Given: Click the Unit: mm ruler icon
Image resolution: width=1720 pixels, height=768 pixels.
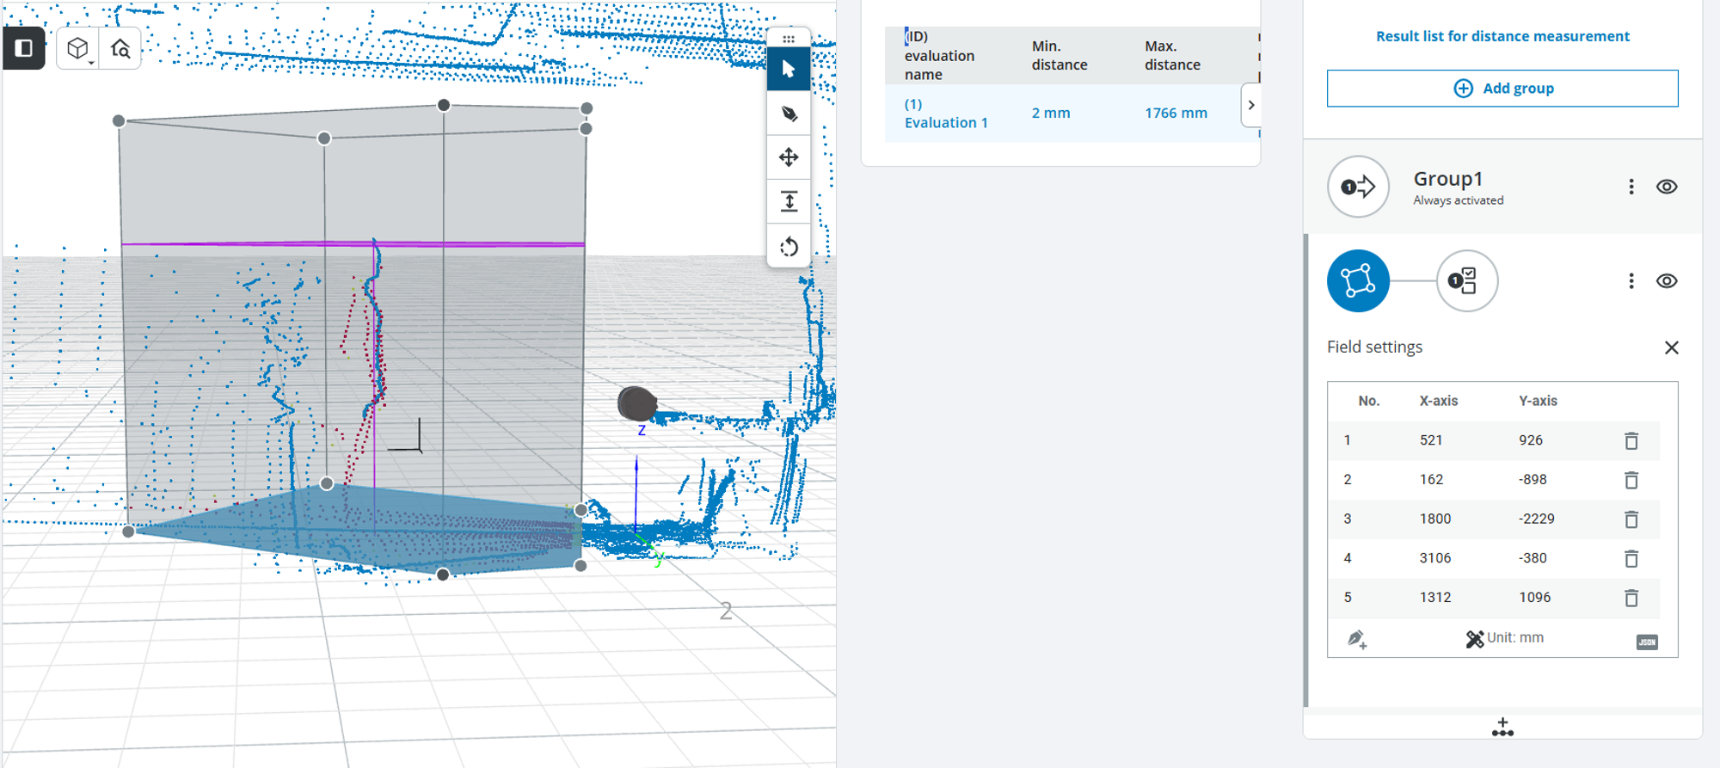Looking at the screenshot, I should point(1474,639).
